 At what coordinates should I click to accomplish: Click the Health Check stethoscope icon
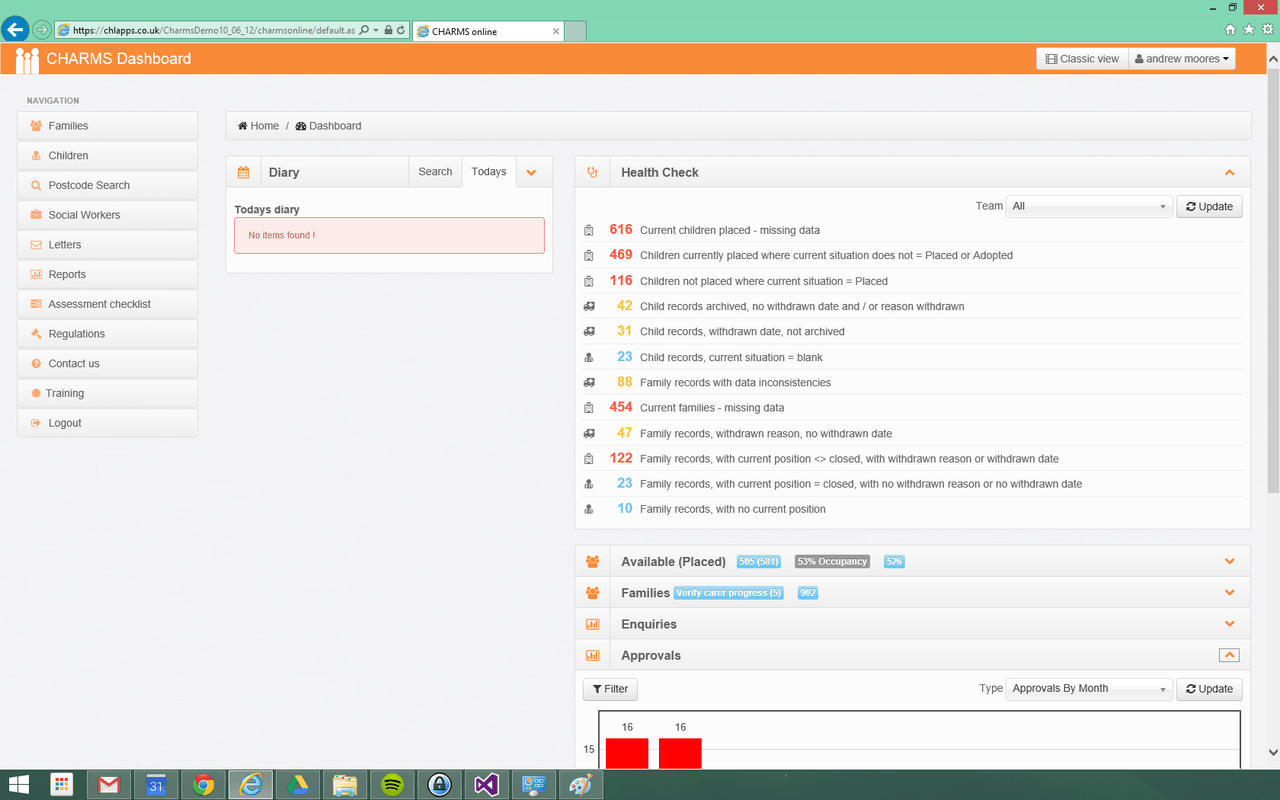pos(592,172)
